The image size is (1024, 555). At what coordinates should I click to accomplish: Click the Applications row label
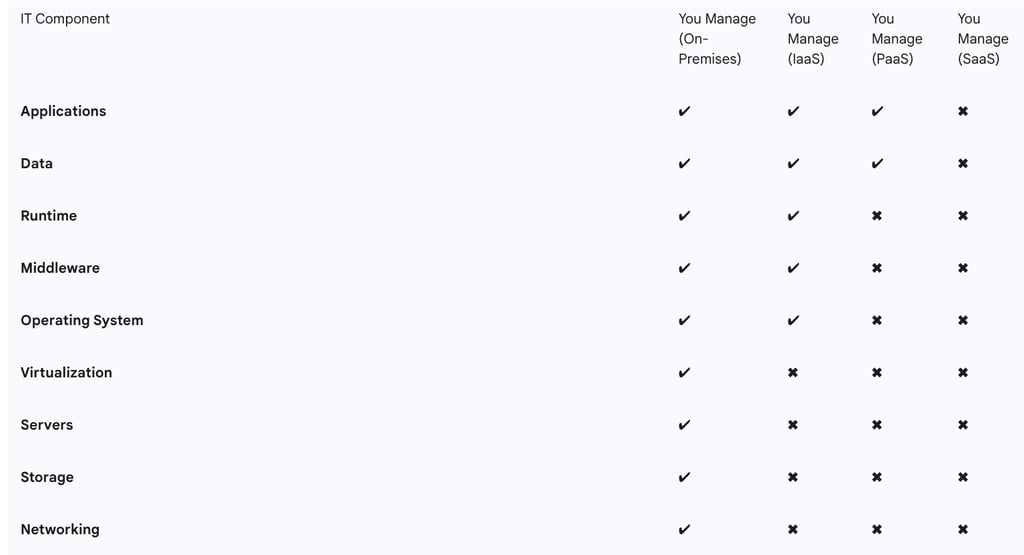pyautogui.click(x=63, y=111)
